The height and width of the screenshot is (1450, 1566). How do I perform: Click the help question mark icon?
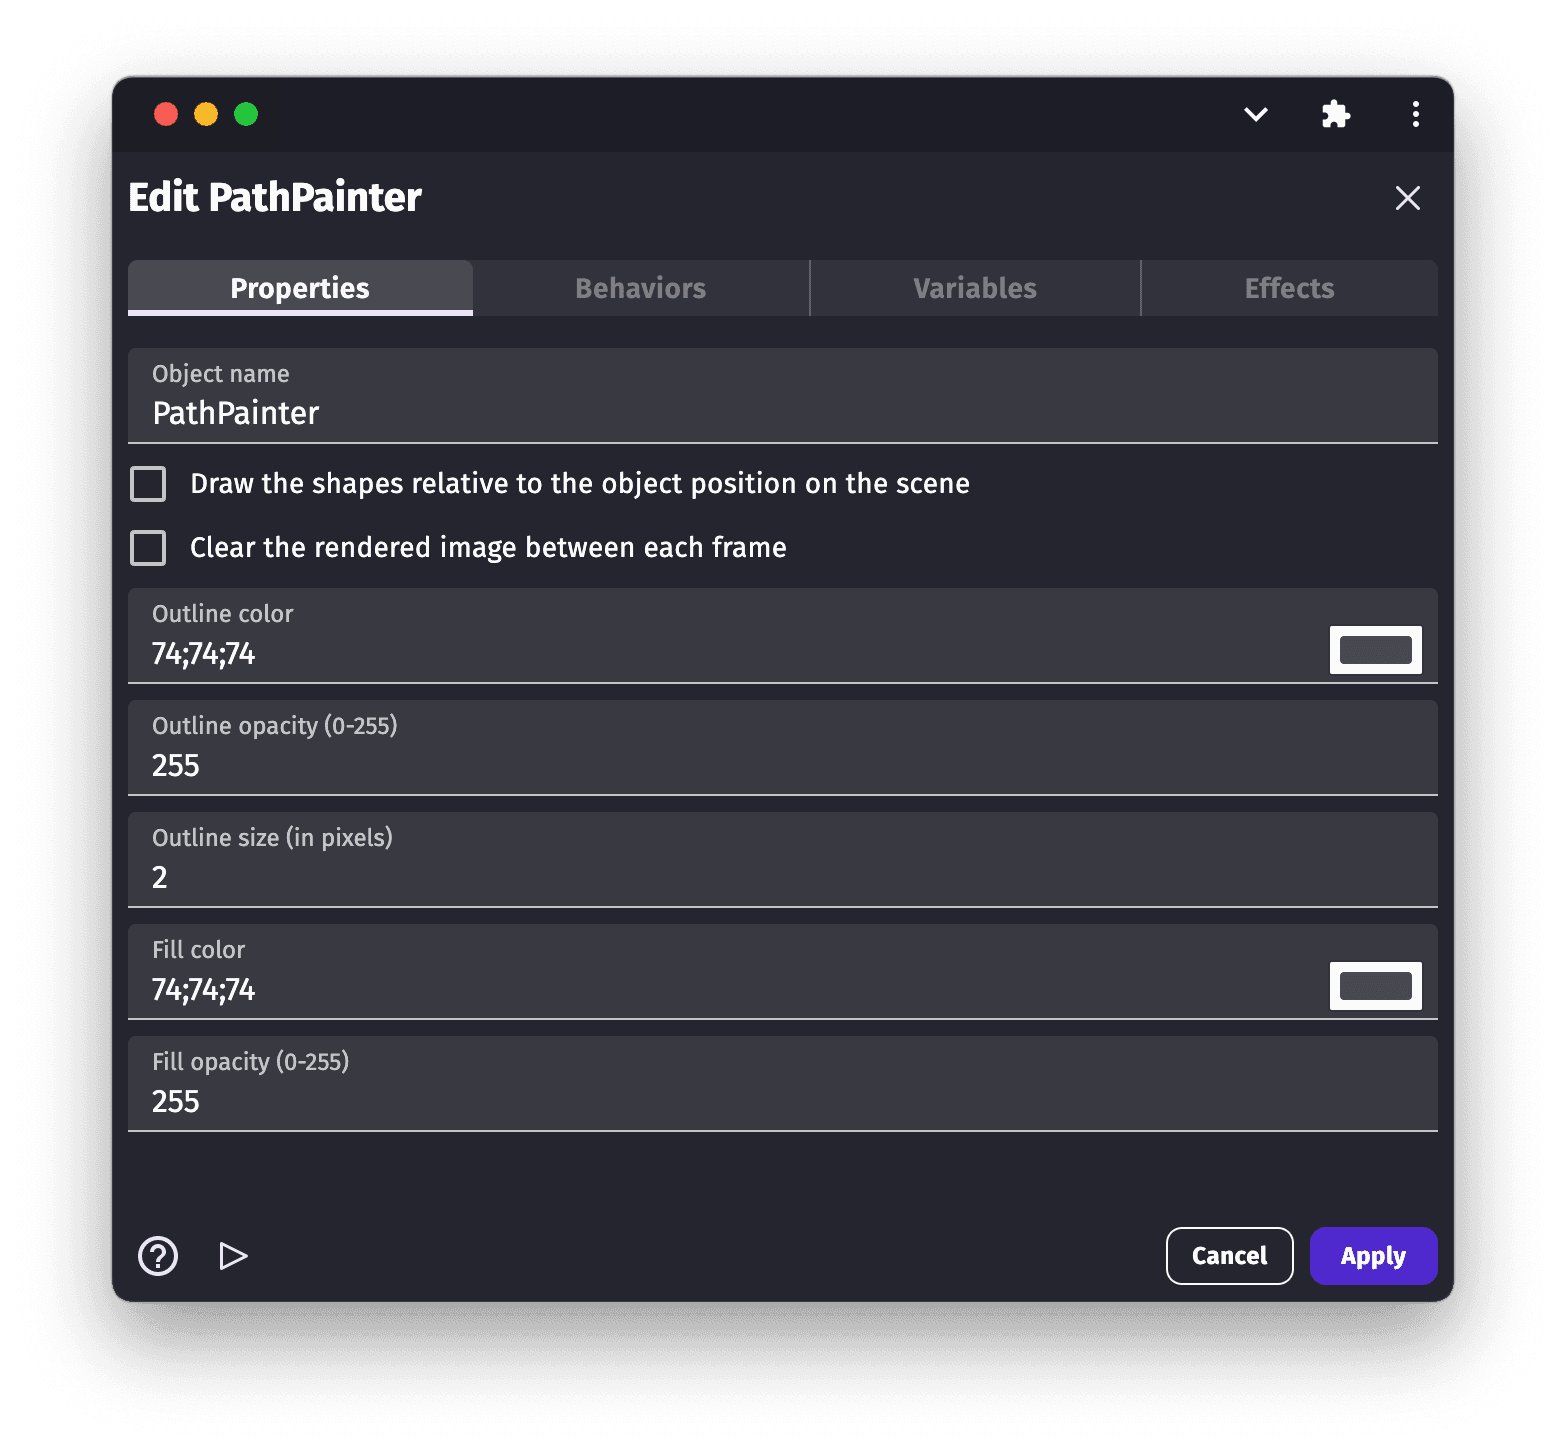[x=158, y=1256]
